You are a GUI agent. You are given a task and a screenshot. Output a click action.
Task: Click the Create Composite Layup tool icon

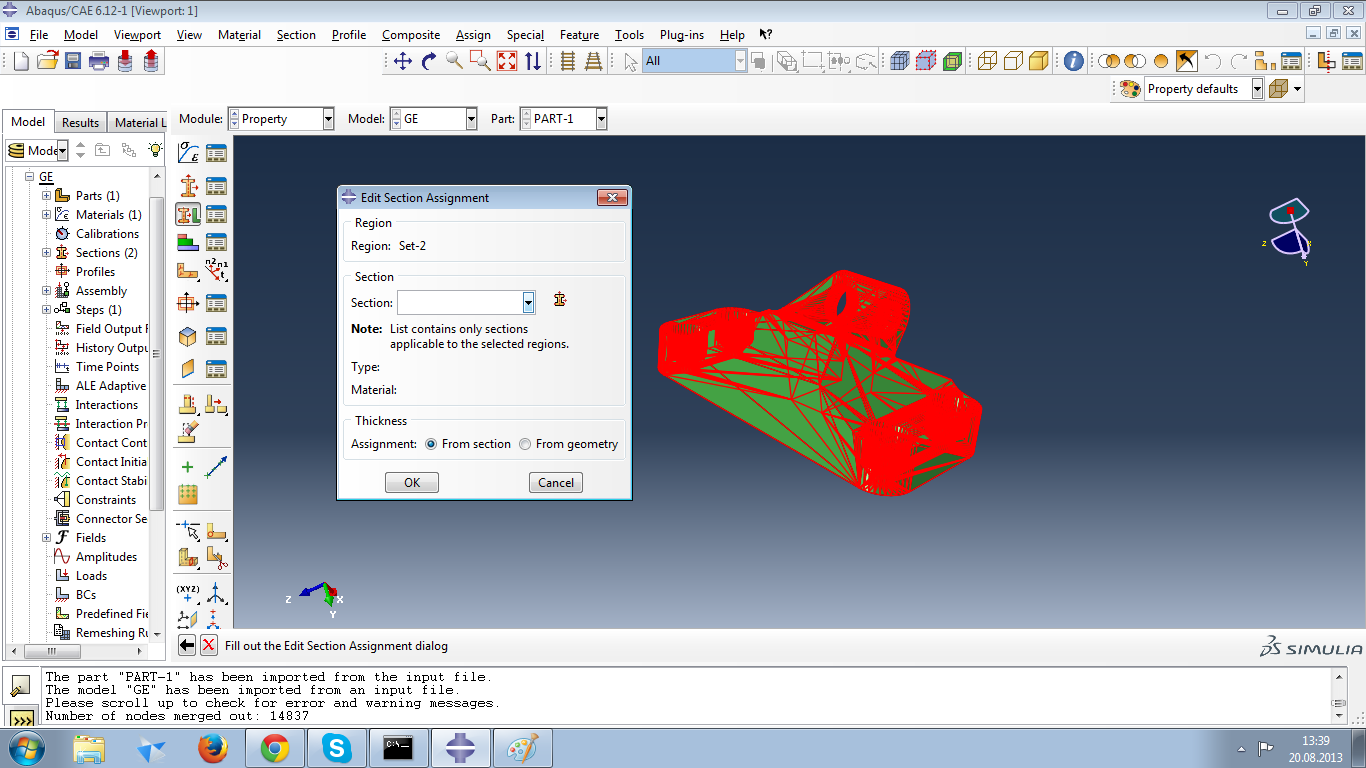[188, 242]
